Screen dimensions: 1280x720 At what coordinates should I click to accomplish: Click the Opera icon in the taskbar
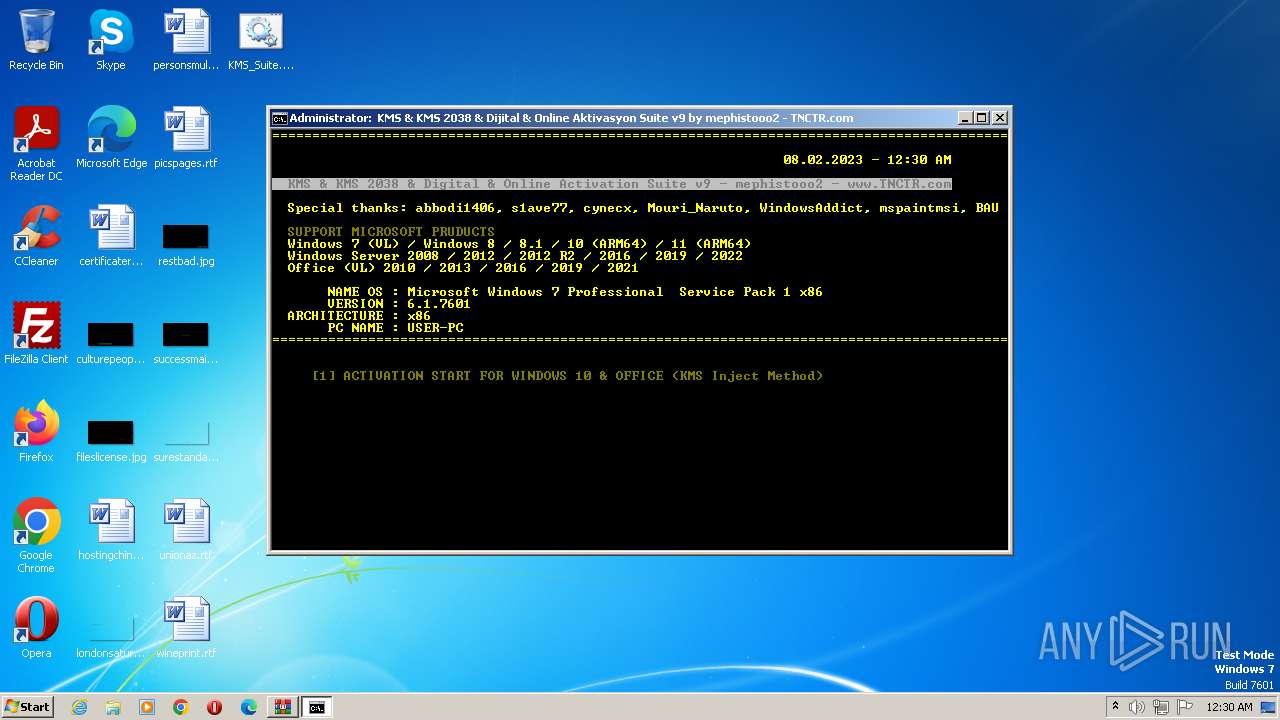215,707
